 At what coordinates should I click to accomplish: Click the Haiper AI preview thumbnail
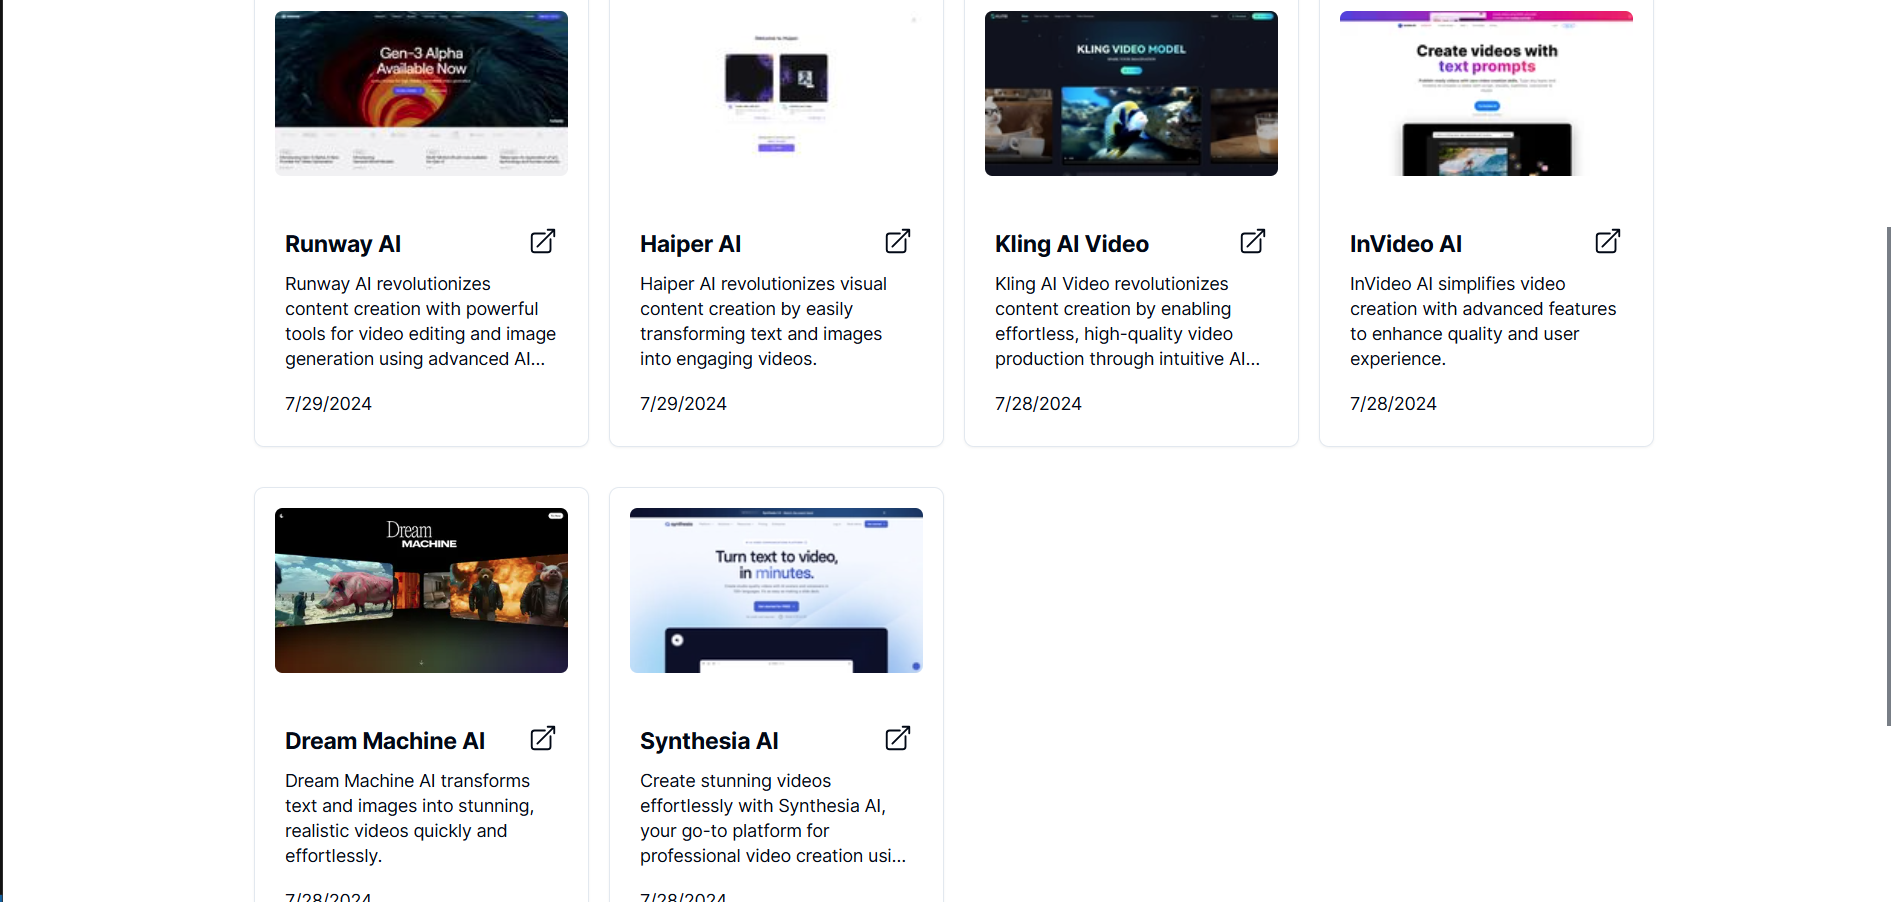coord(776,93)
